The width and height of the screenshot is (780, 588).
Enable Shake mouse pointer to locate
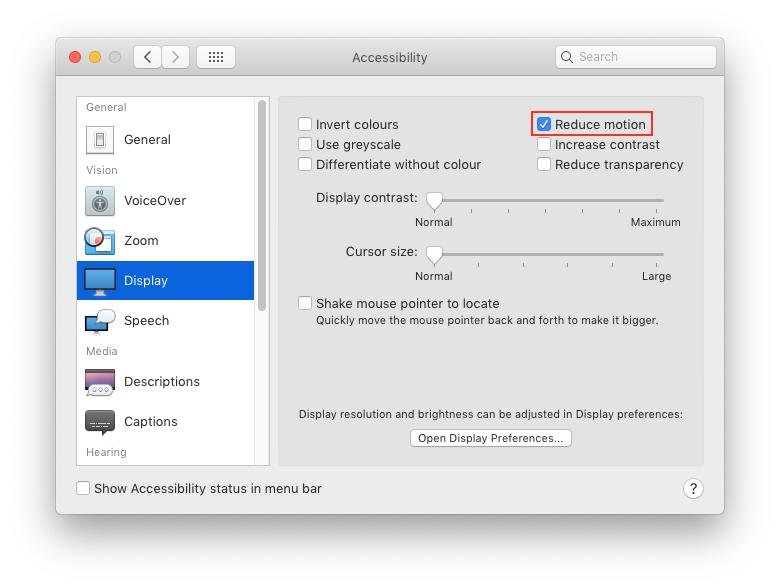[x=305, y=304]
